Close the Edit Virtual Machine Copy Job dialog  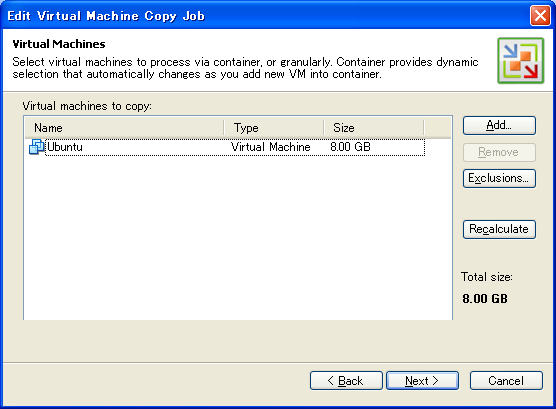tap(540, 16)
